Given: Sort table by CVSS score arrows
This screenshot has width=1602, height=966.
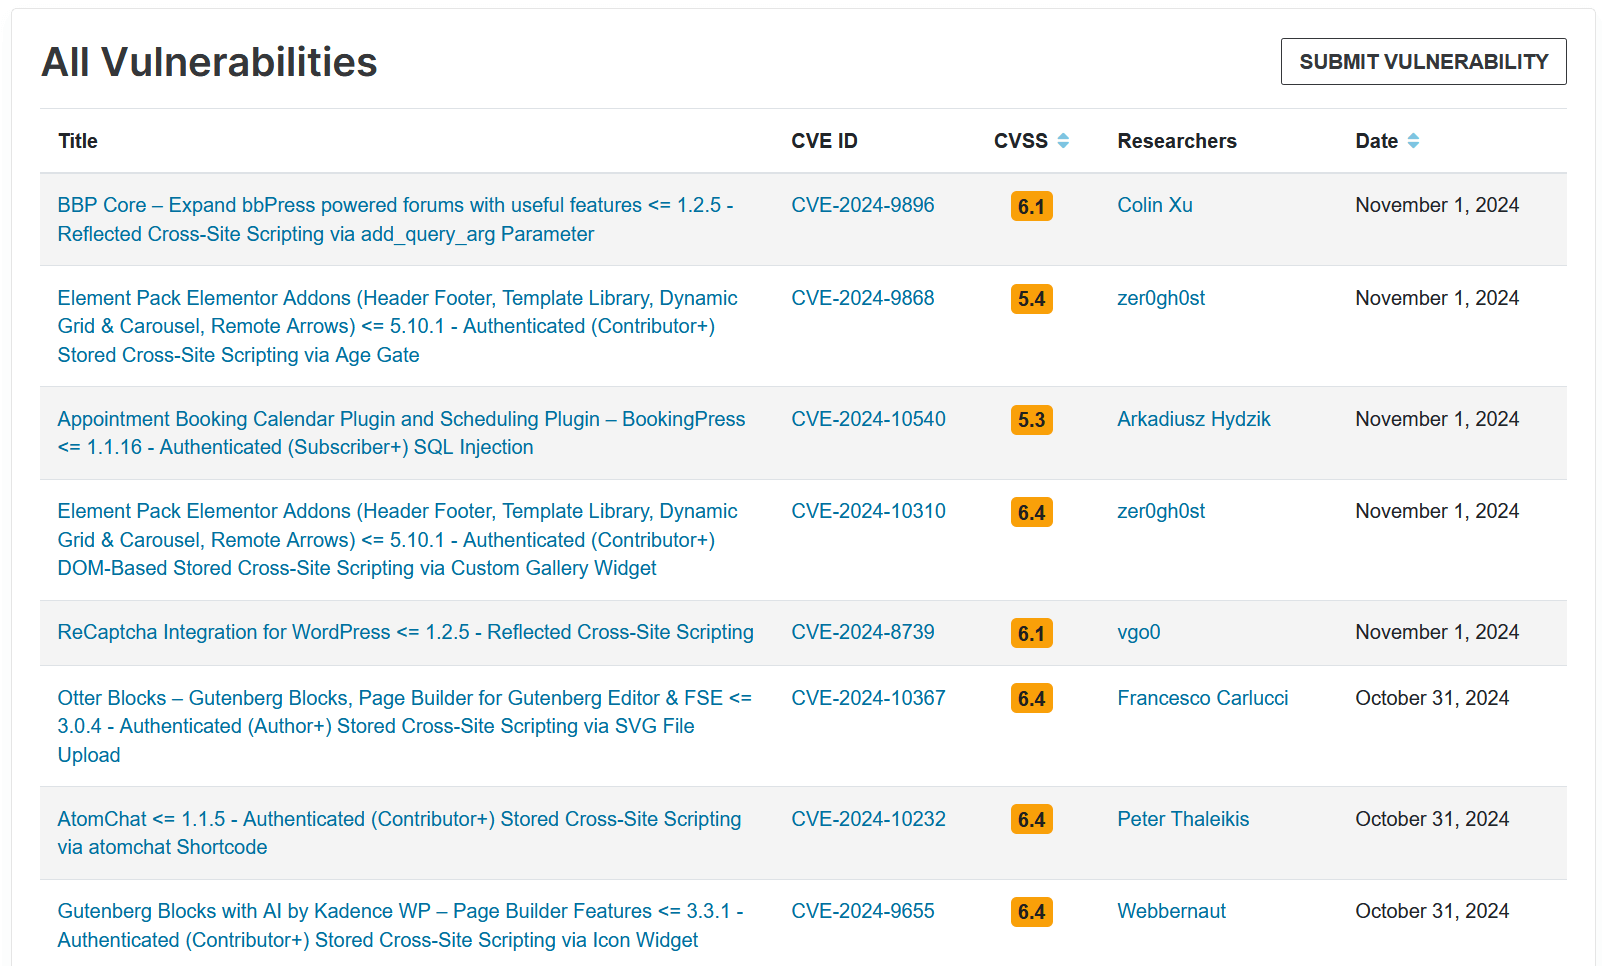Looking at the screenshot, I should (x=1062, y=141).
